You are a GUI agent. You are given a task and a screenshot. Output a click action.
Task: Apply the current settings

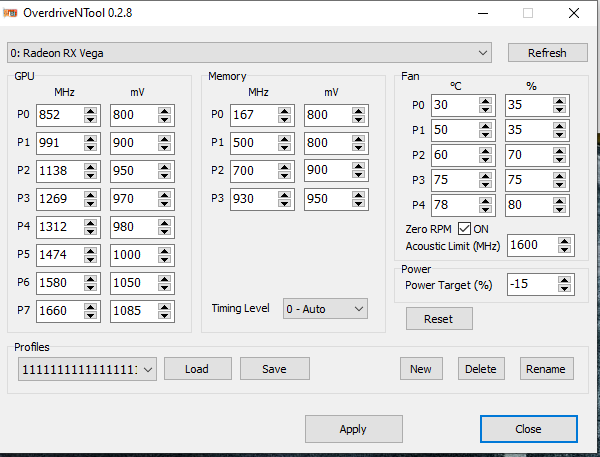click(x=354, y=429)
